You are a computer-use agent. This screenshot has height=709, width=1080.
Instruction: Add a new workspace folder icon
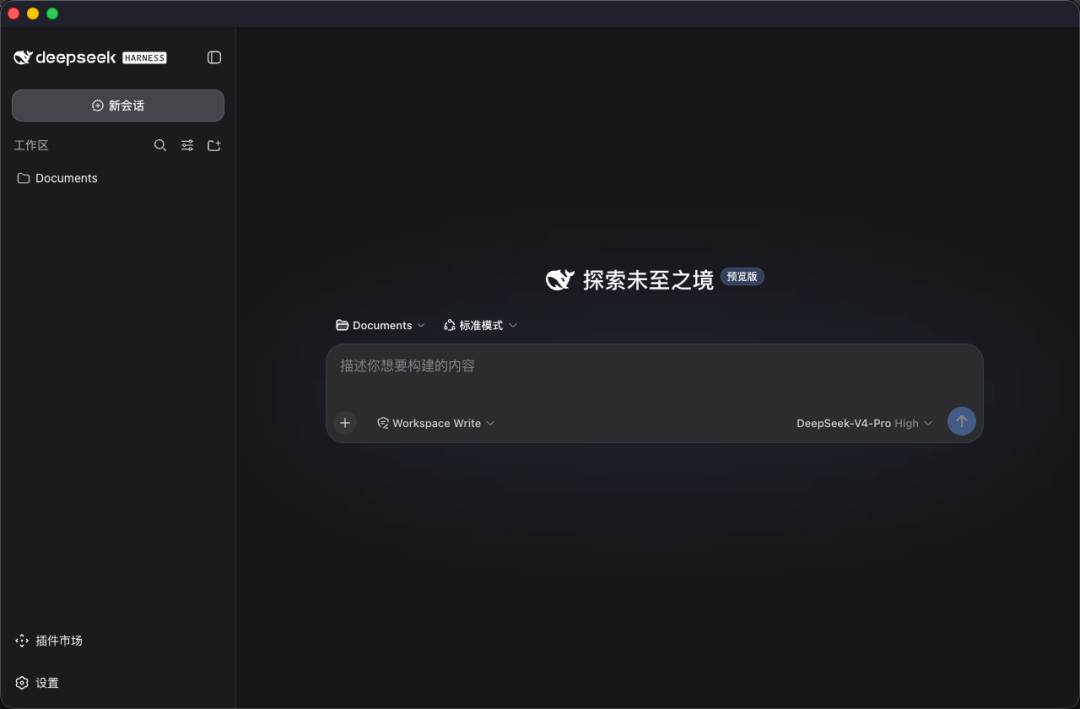(214, 145)
